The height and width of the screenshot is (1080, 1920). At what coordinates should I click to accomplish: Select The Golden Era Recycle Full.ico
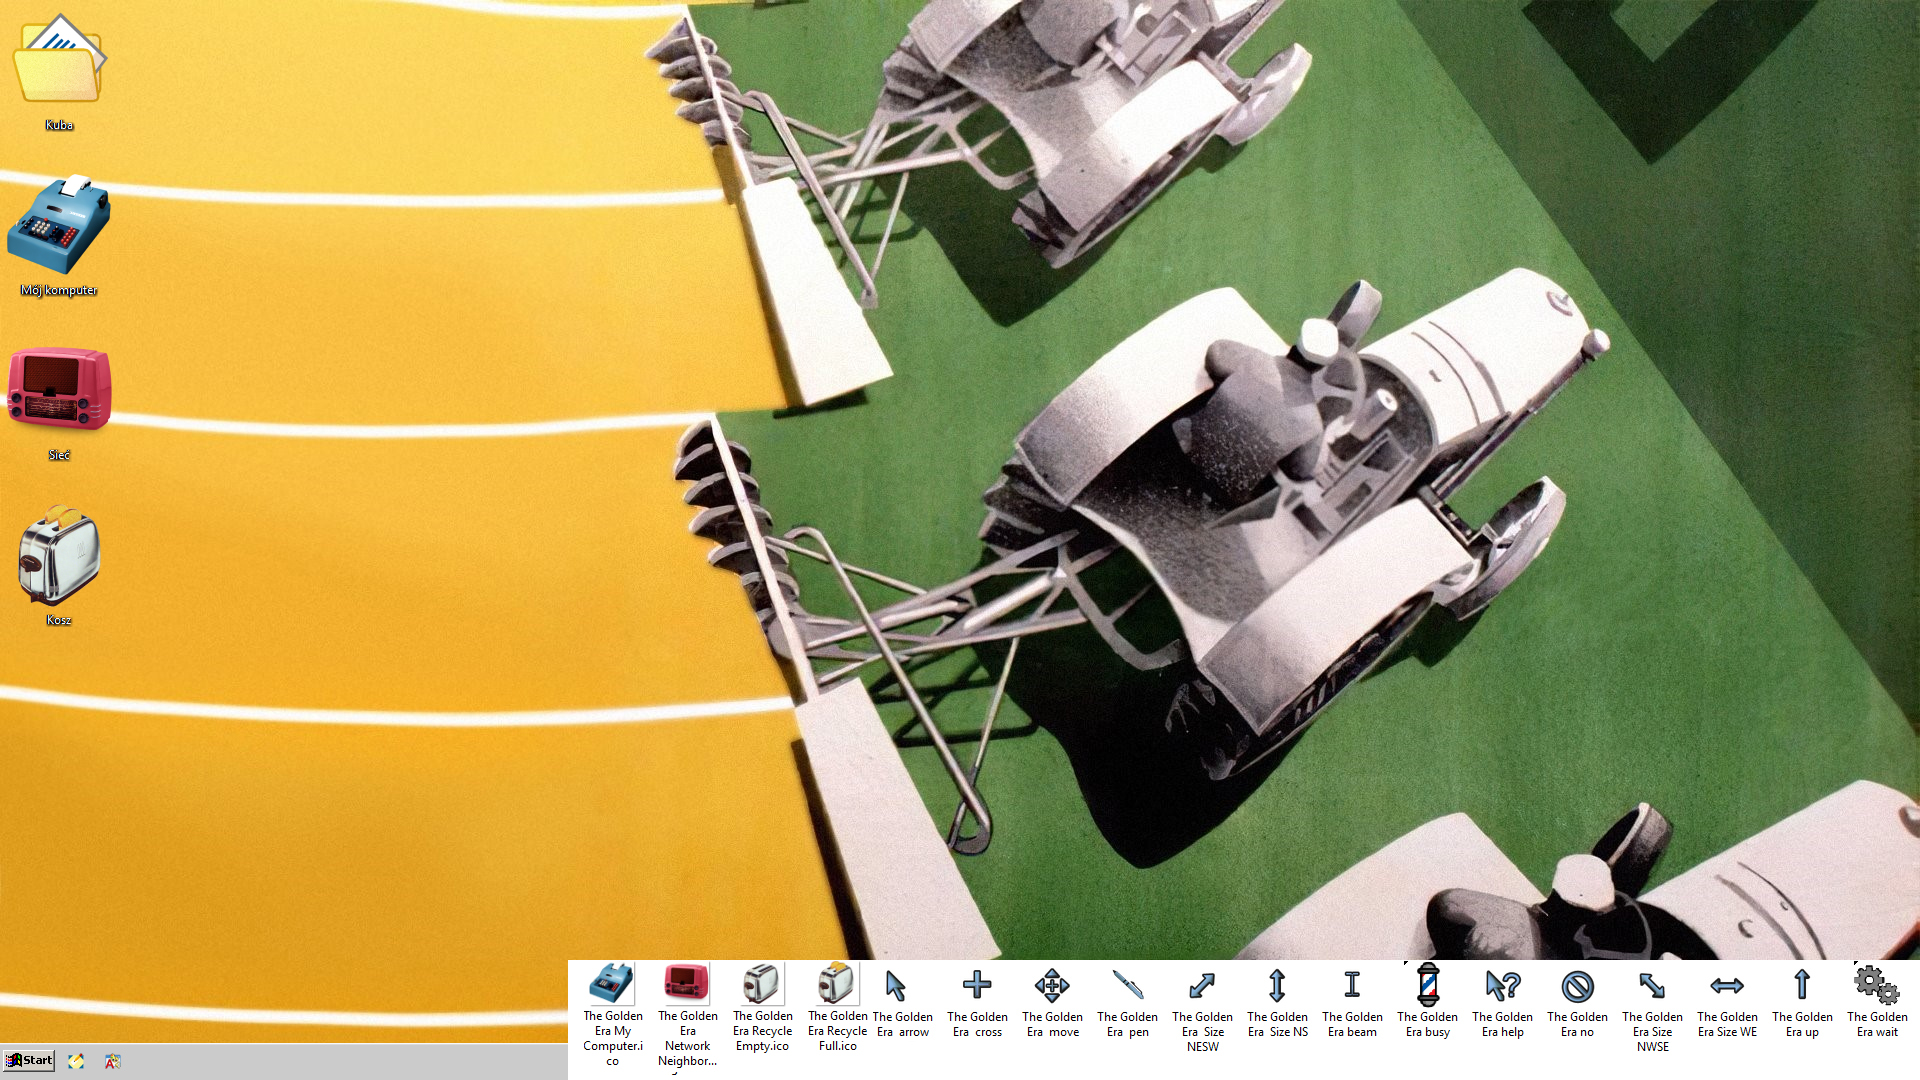(837, 985)
